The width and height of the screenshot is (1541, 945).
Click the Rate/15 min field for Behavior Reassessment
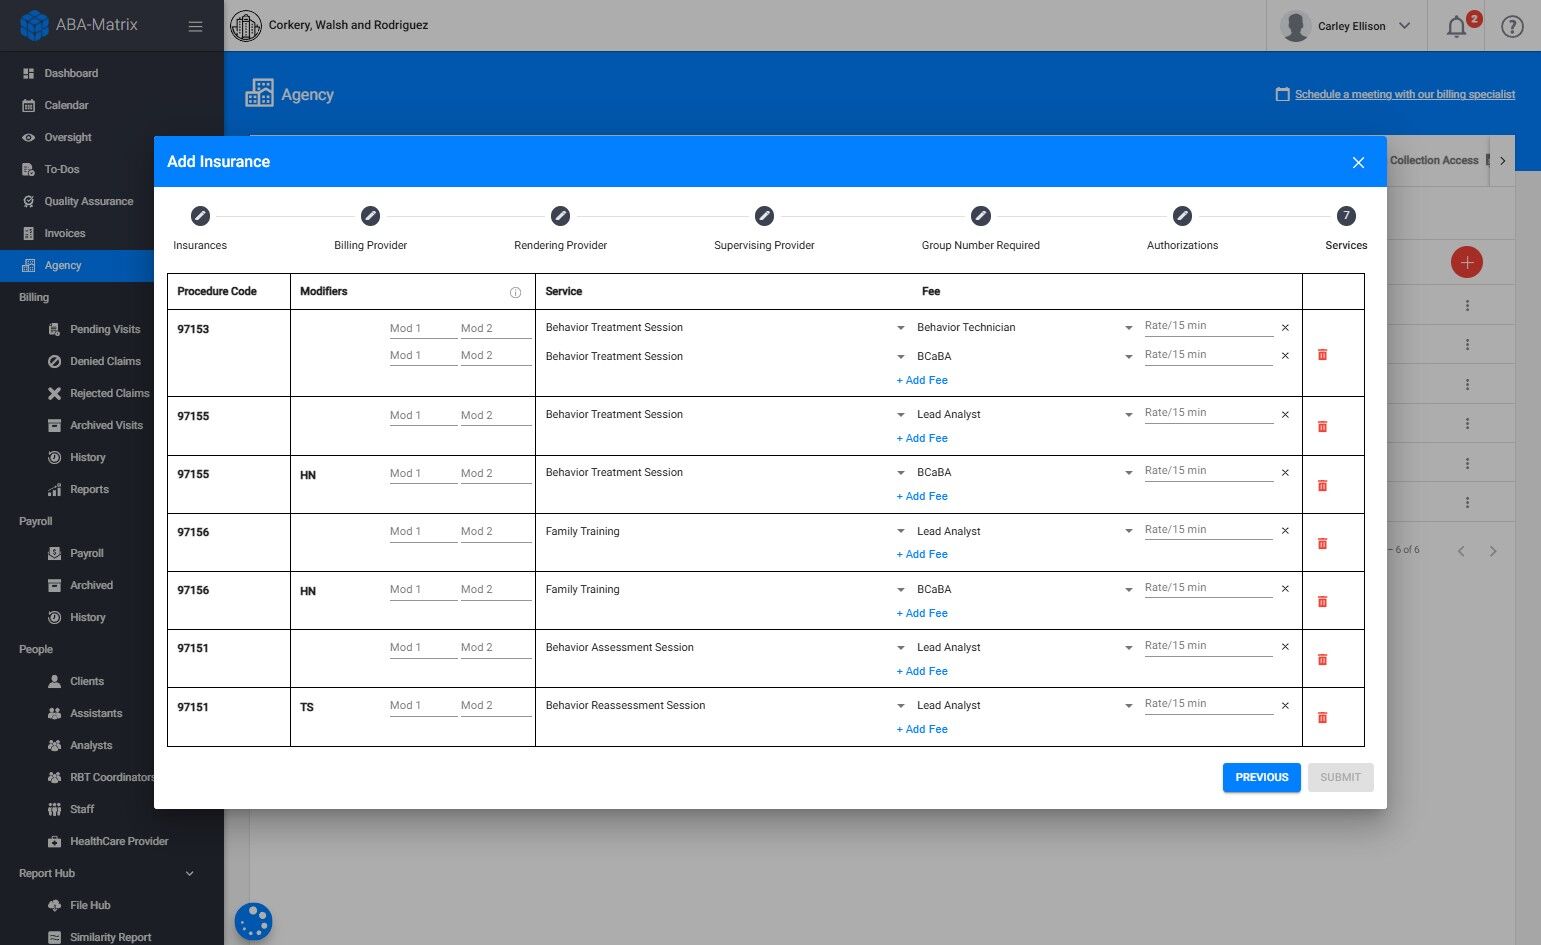(x=1208, y=704)
